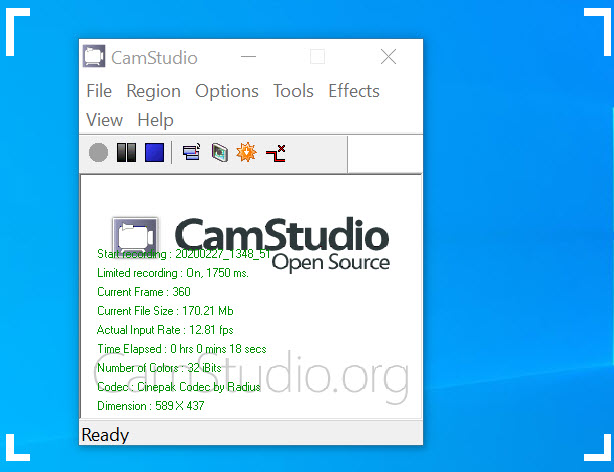Click the red SWF converter icon
614x472 pixels.
(x=276, y=153)
